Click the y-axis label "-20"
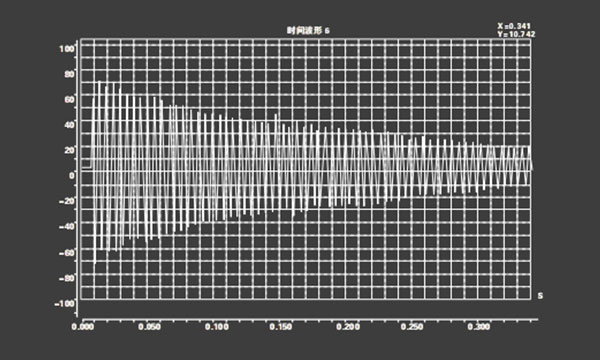 [67, 201]
